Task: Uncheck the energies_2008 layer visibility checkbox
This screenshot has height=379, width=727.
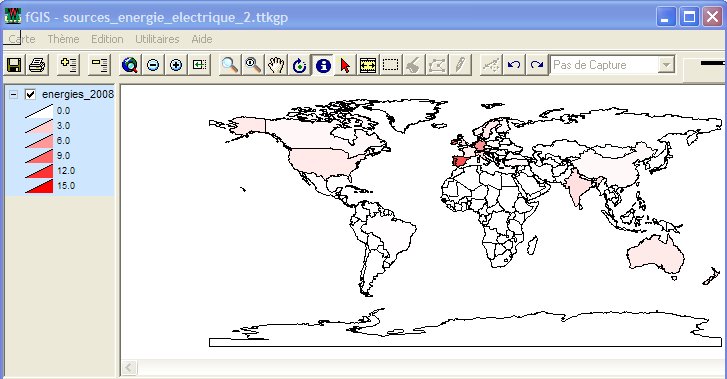Action: tap(31, 94)
